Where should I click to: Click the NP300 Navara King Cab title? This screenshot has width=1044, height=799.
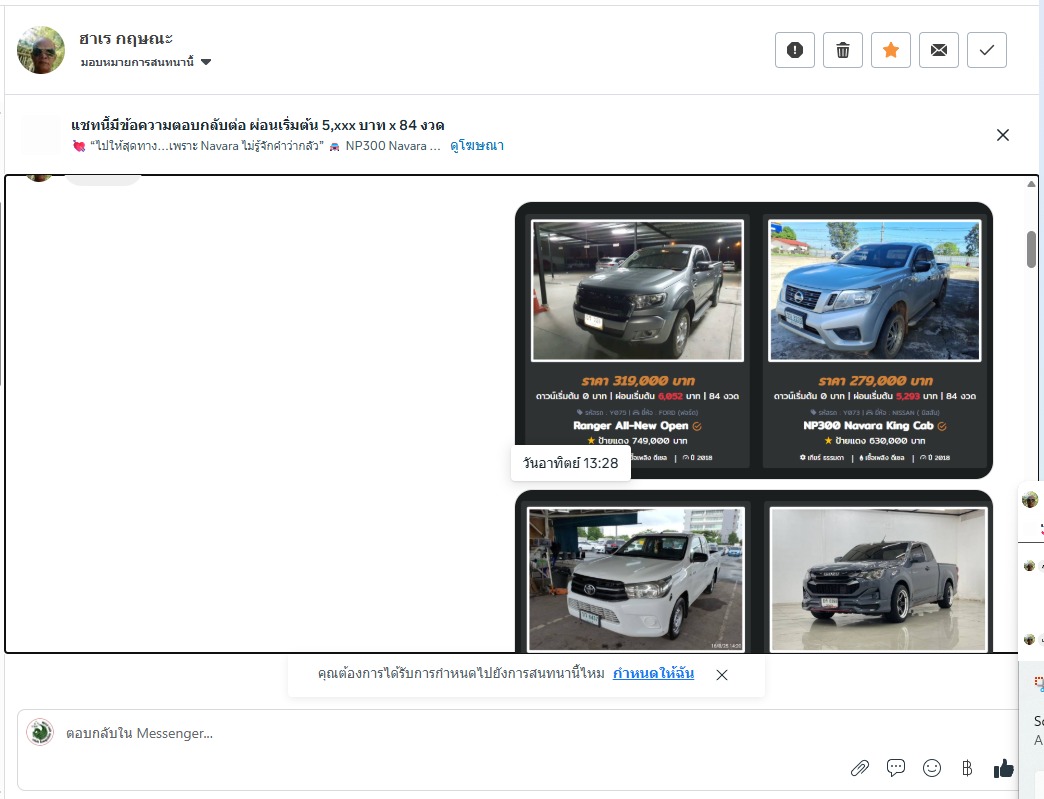(868, 425)
